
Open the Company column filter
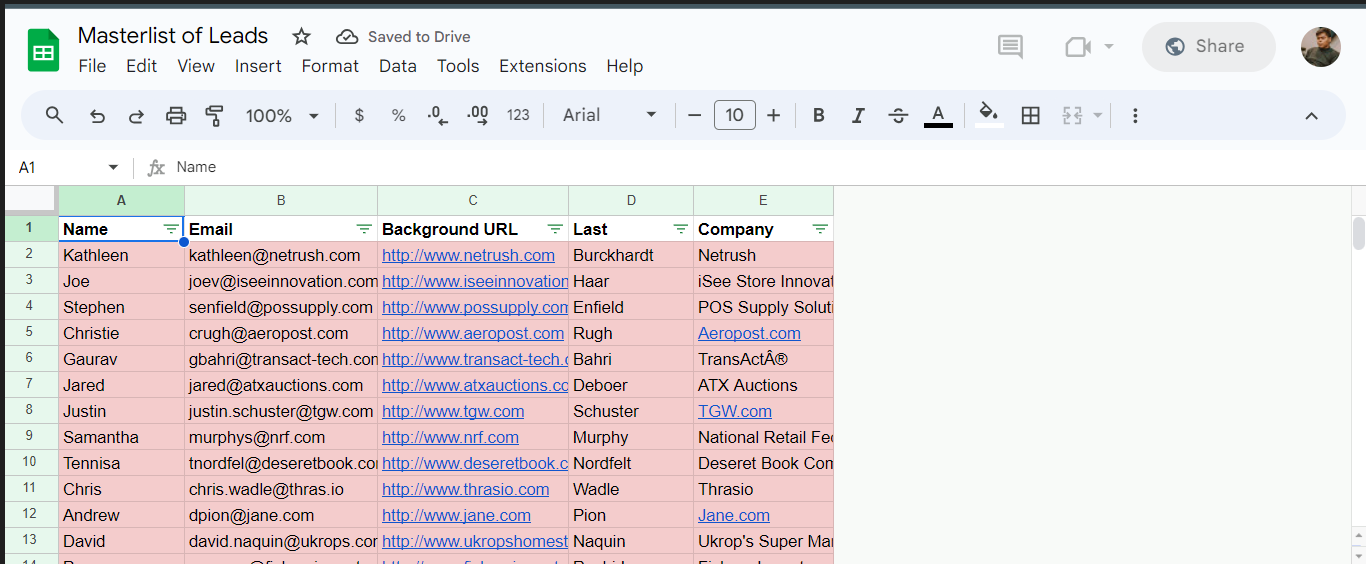pyautogui.click(x=820, y=229)
